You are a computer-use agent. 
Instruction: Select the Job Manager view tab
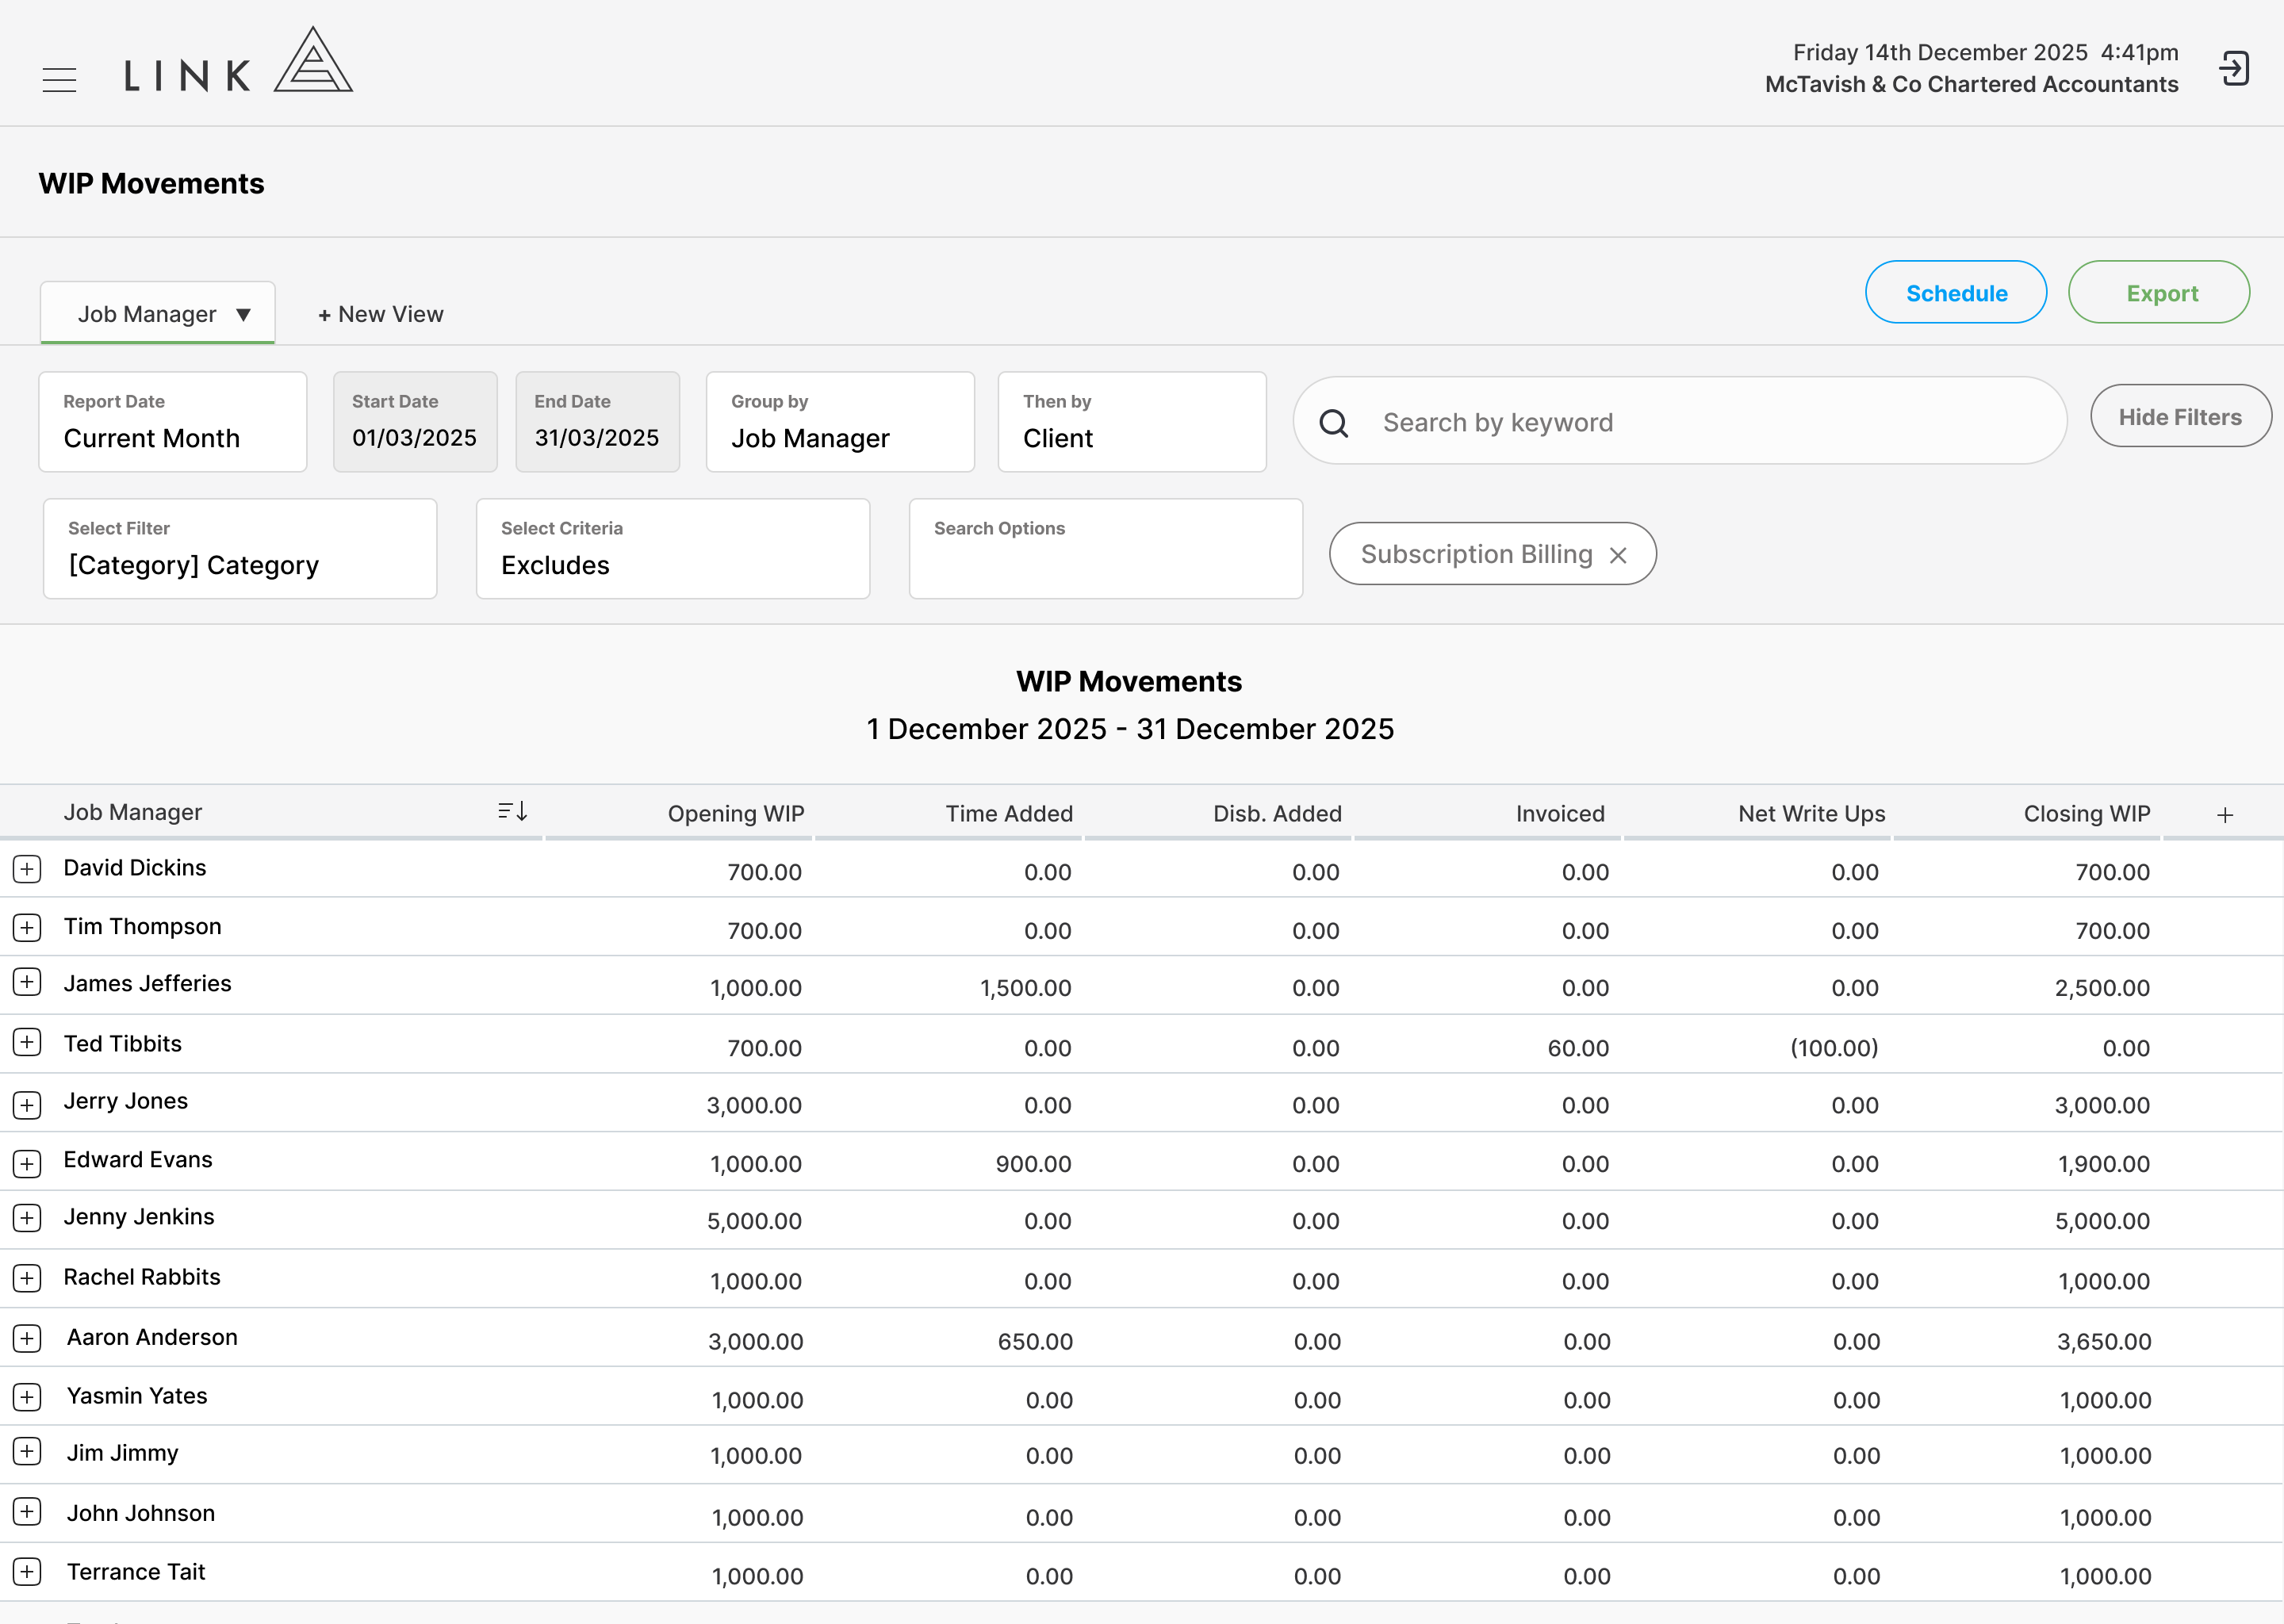(x=158, y=314)
